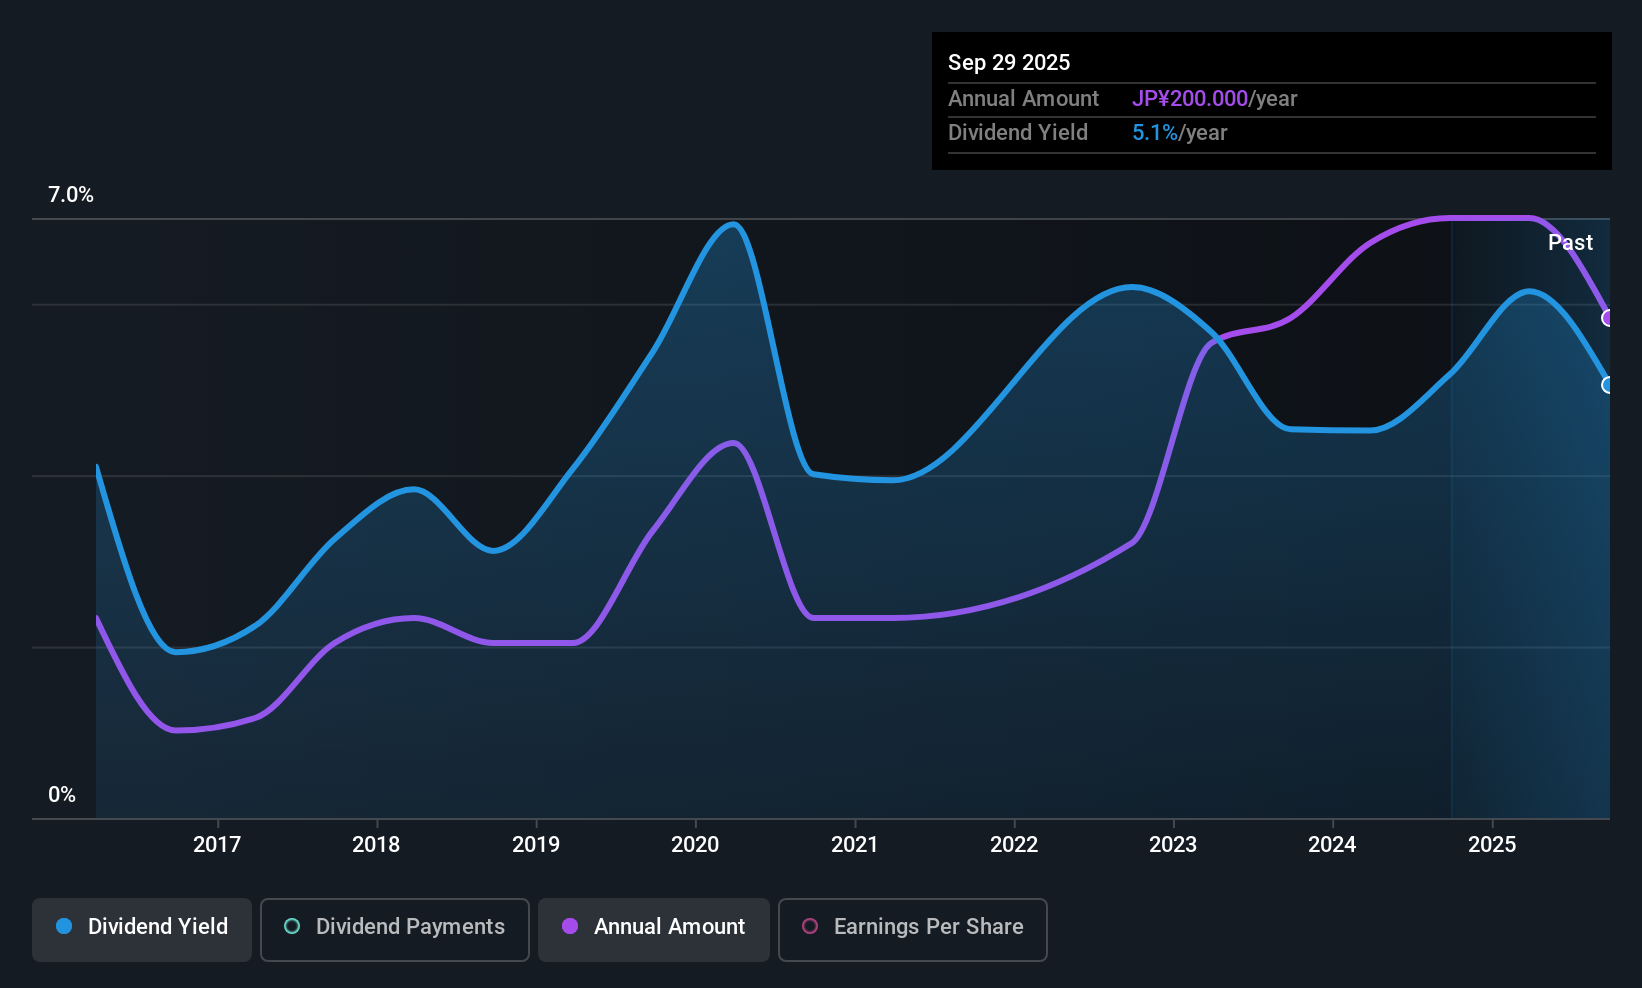The image size is (1642, 988).
Task: Click the teal Dividend Payments legend circle
Action: (x=292, y=927)
